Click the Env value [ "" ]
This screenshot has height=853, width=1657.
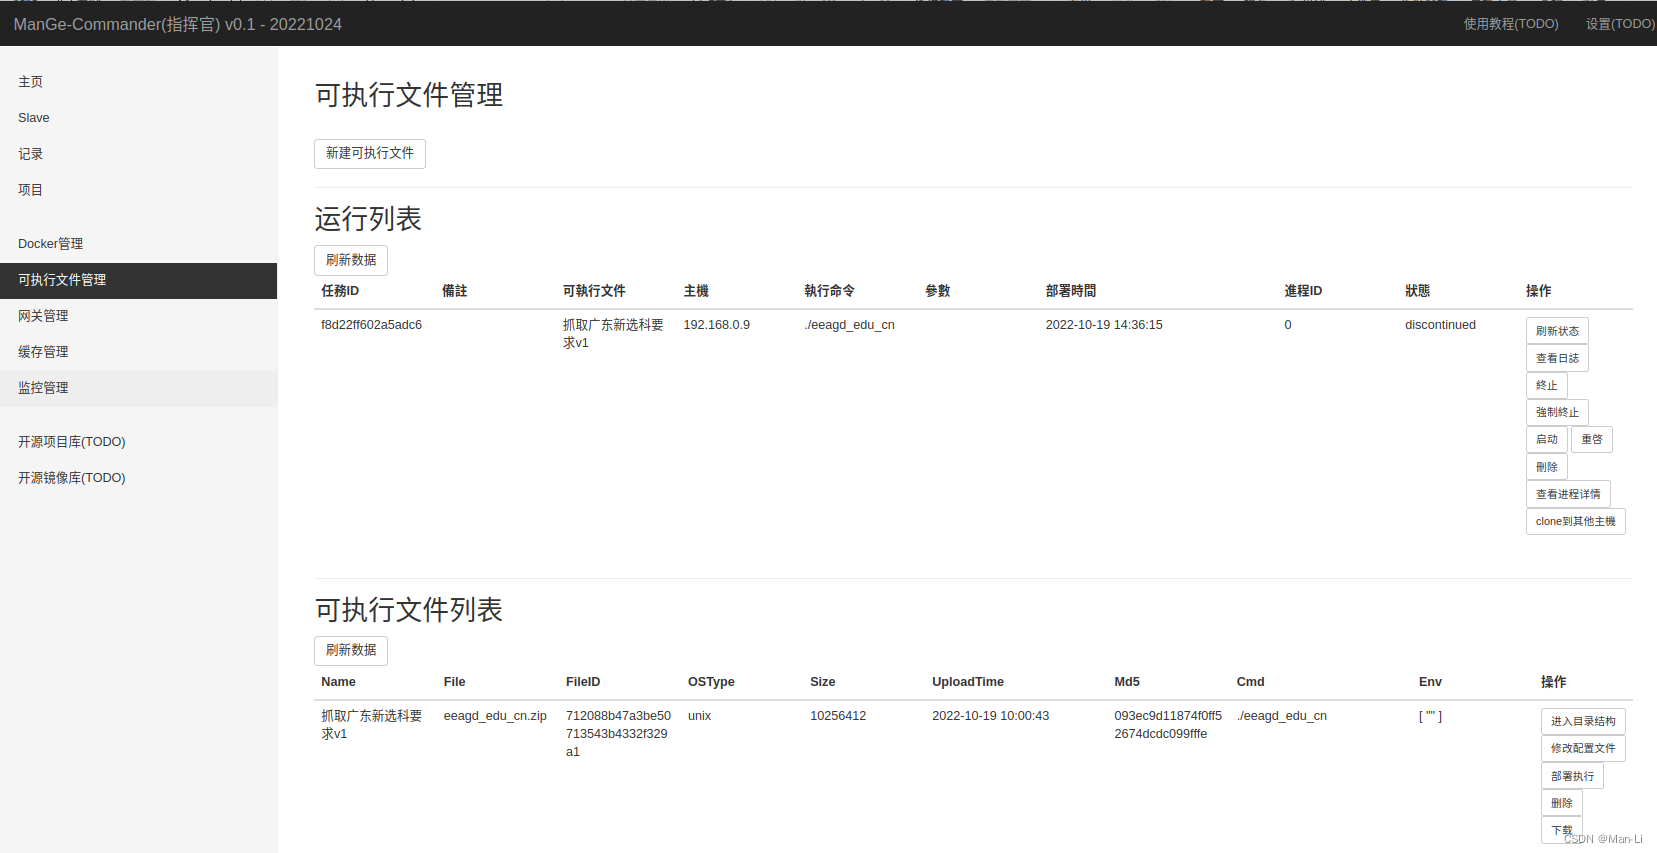point(1430,716)
